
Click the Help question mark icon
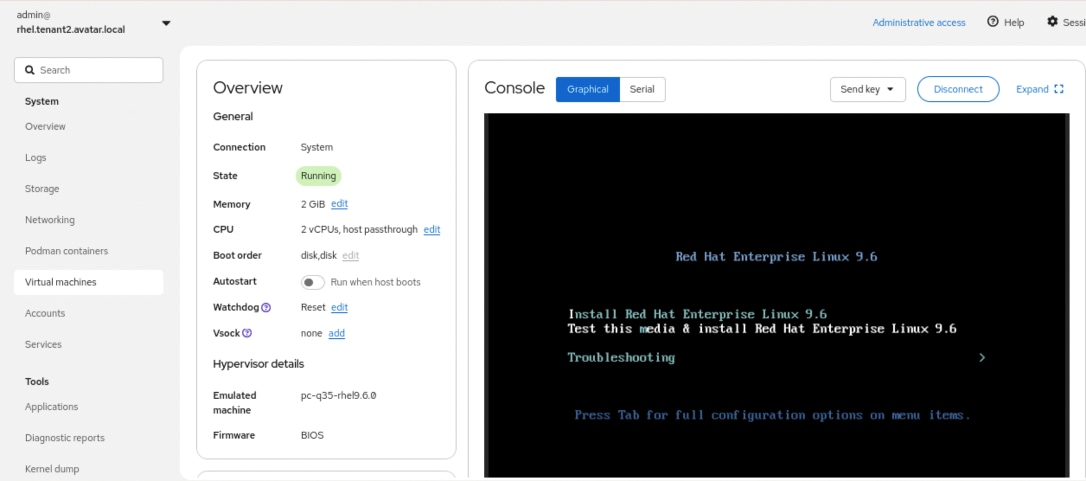pyautogui.click(x=992, y=22)
